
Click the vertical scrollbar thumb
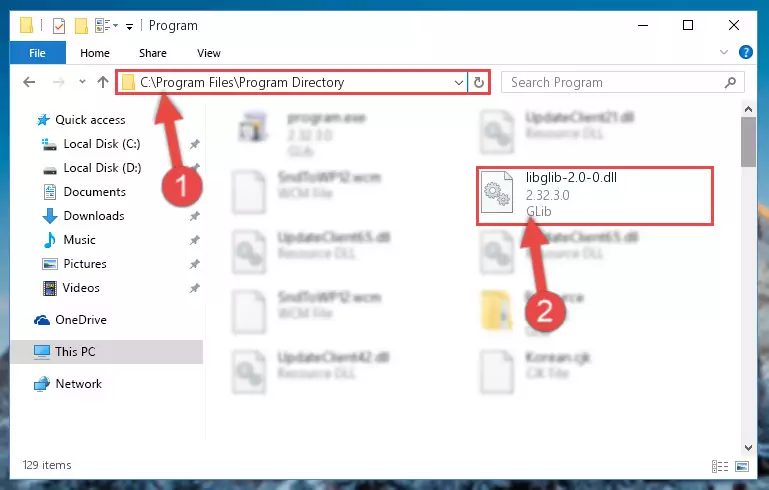[748, 142]
